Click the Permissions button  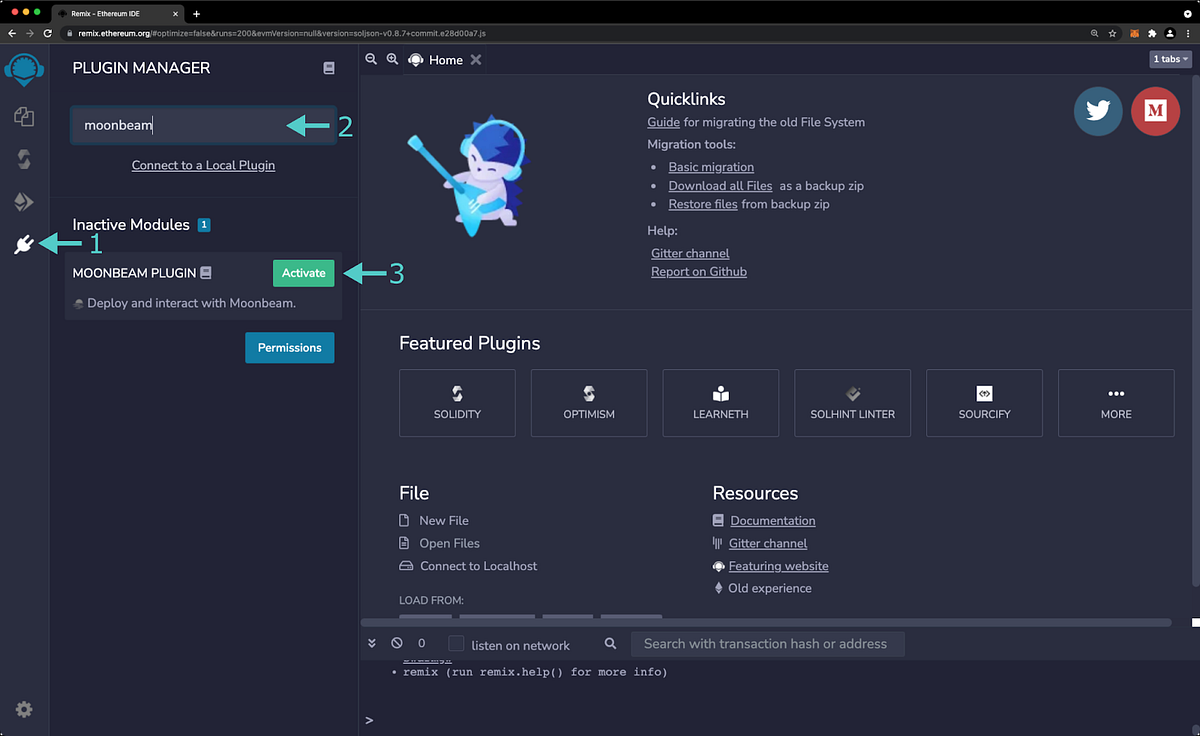289,347
